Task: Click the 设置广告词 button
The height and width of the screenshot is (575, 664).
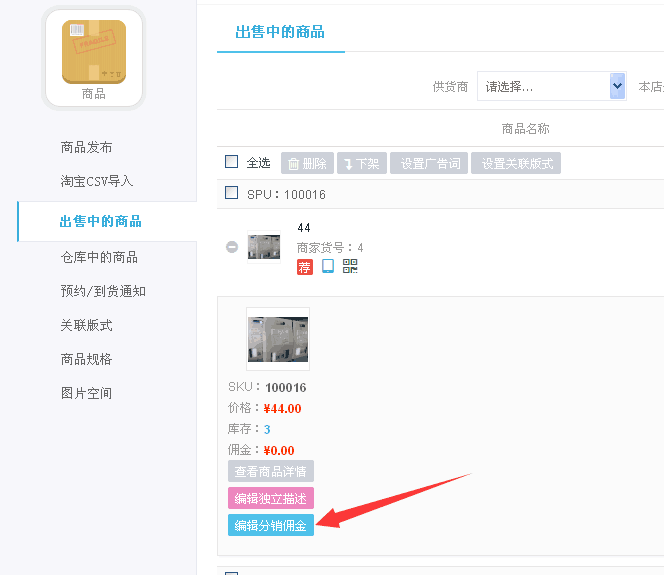Action: pyautogui.click(x=429, y=163)
